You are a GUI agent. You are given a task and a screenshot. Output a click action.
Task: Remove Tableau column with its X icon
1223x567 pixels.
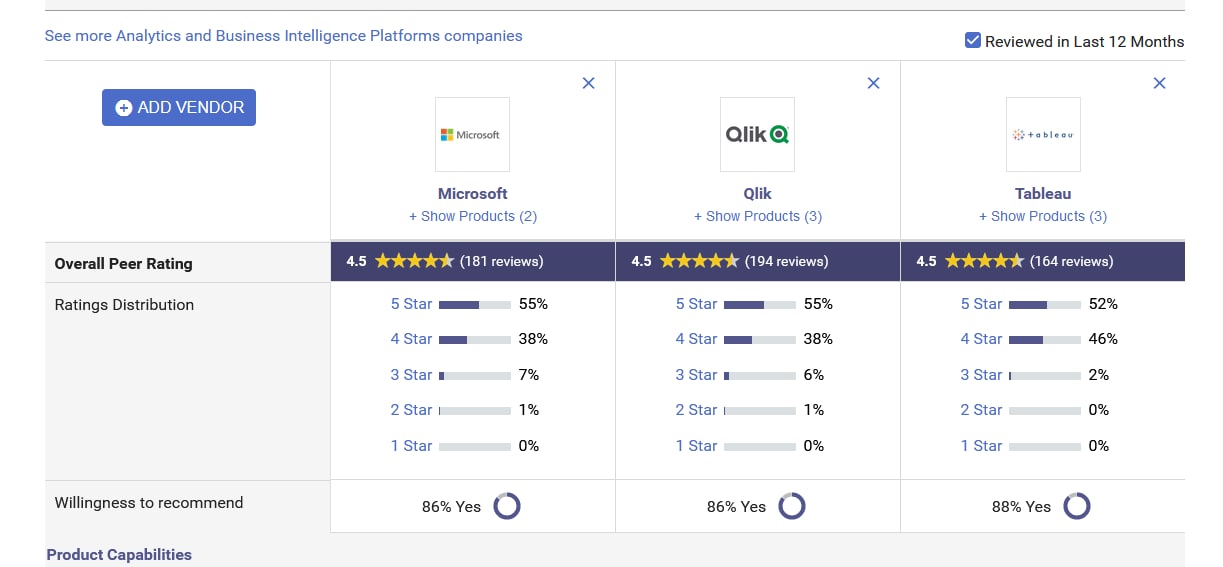coord(1160,83)
